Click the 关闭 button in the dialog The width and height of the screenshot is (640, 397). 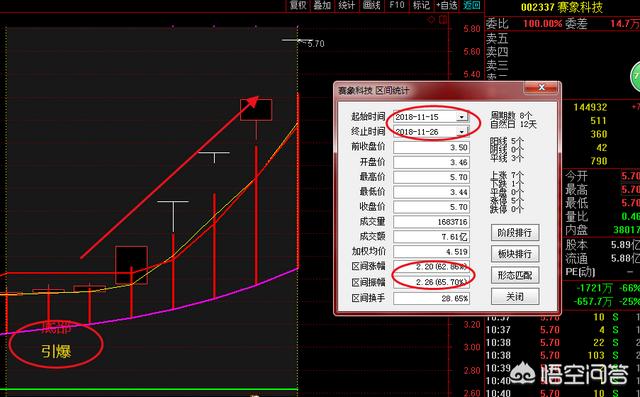pyautogui.click(x=515, y=297)
